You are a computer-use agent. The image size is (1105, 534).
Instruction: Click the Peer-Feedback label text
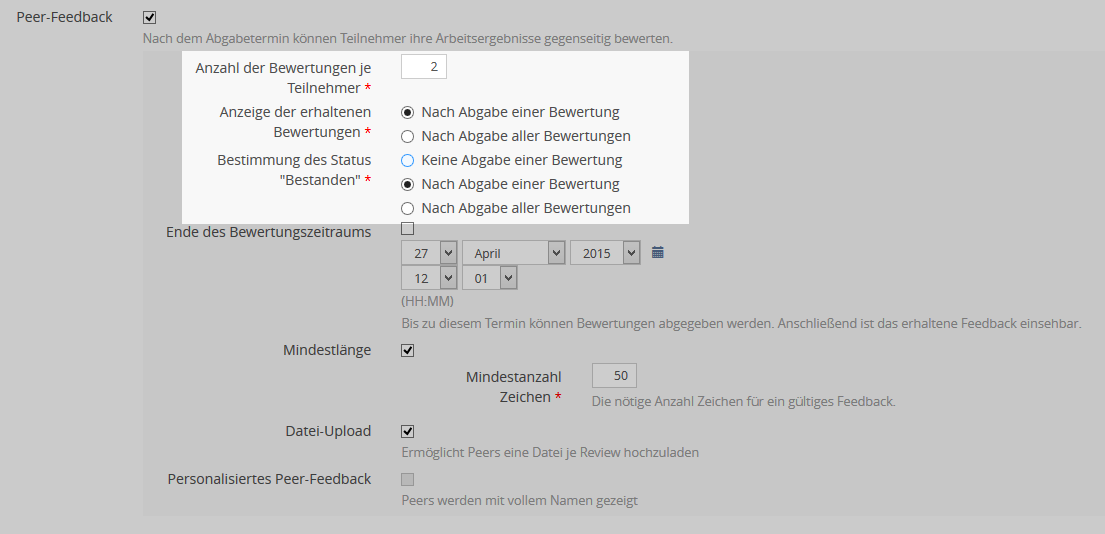click(65, 17)
